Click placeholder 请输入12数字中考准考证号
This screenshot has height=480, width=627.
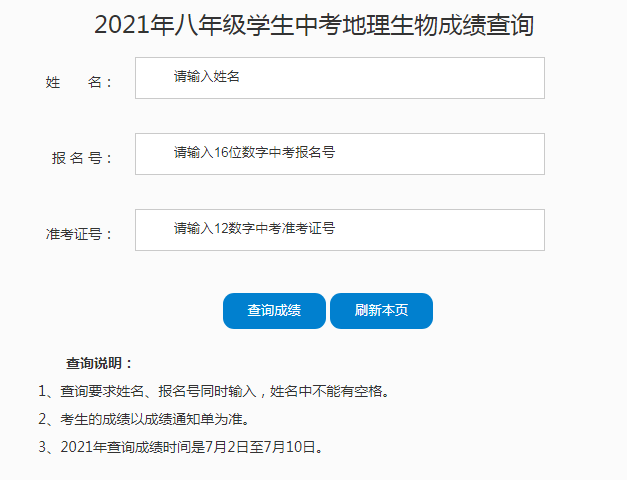point(254,229)
